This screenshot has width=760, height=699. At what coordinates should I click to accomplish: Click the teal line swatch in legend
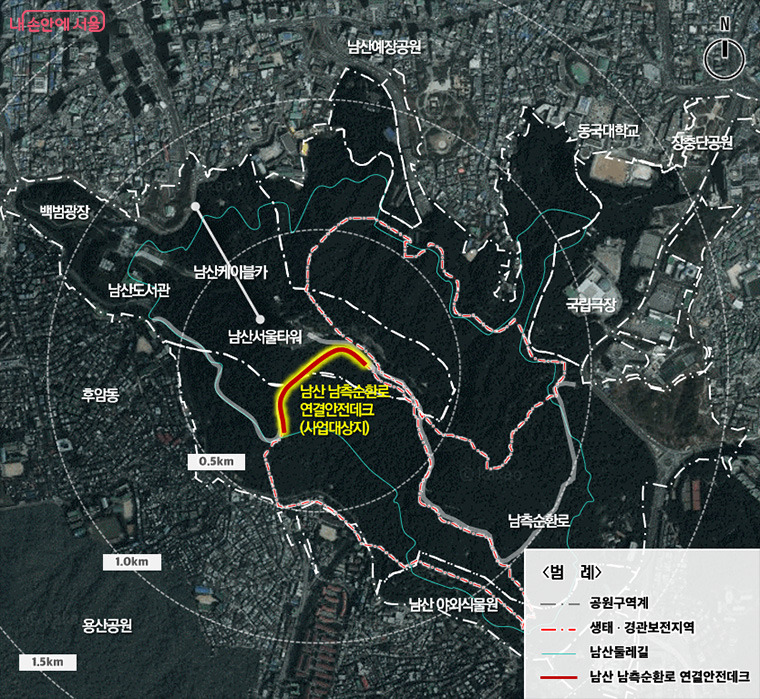[x=558, y=653]
